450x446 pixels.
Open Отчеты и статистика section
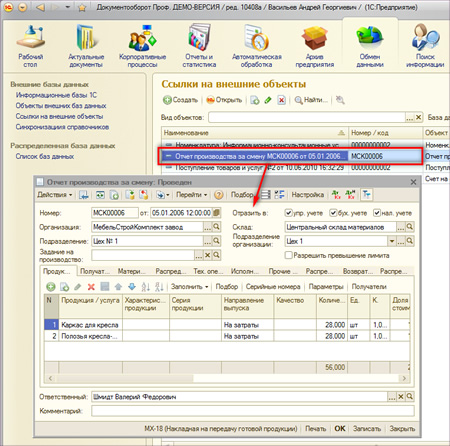199,46
